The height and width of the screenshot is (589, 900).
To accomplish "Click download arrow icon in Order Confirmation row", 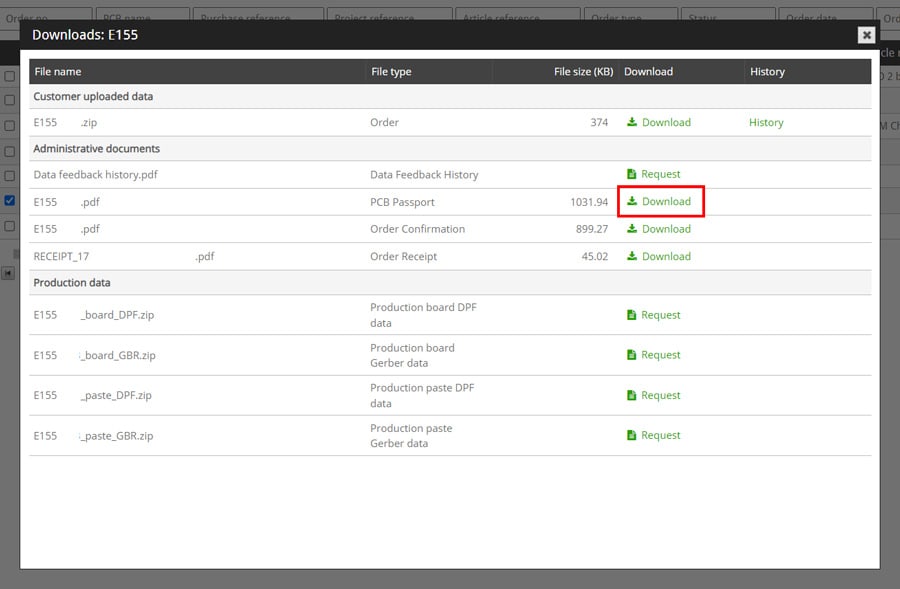I will pyautogui.click(x=632, y=228).
